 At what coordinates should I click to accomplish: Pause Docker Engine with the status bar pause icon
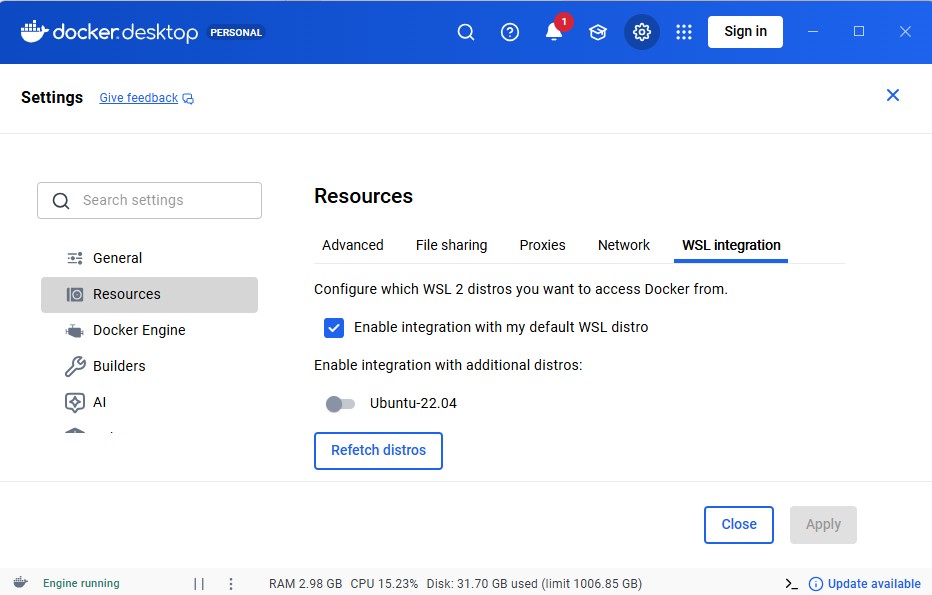click(199, 584)
